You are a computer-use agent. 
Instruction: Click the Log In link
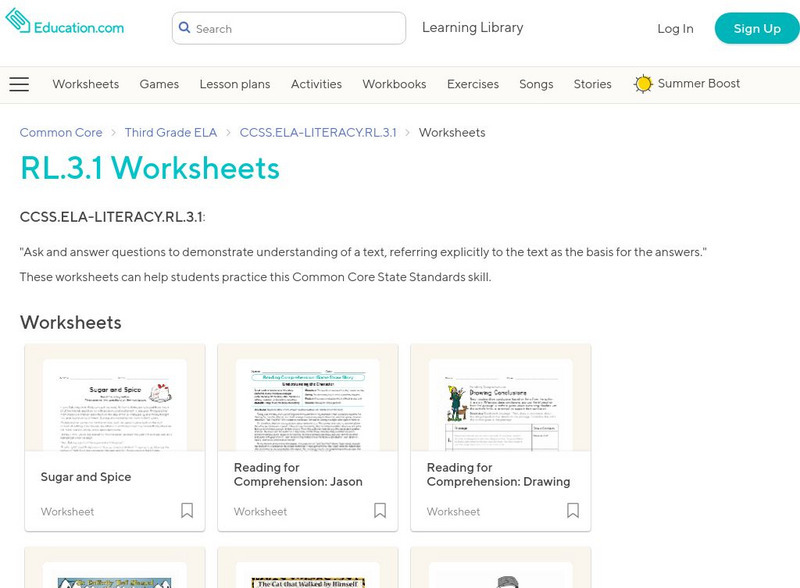click(x=675, y=29)
